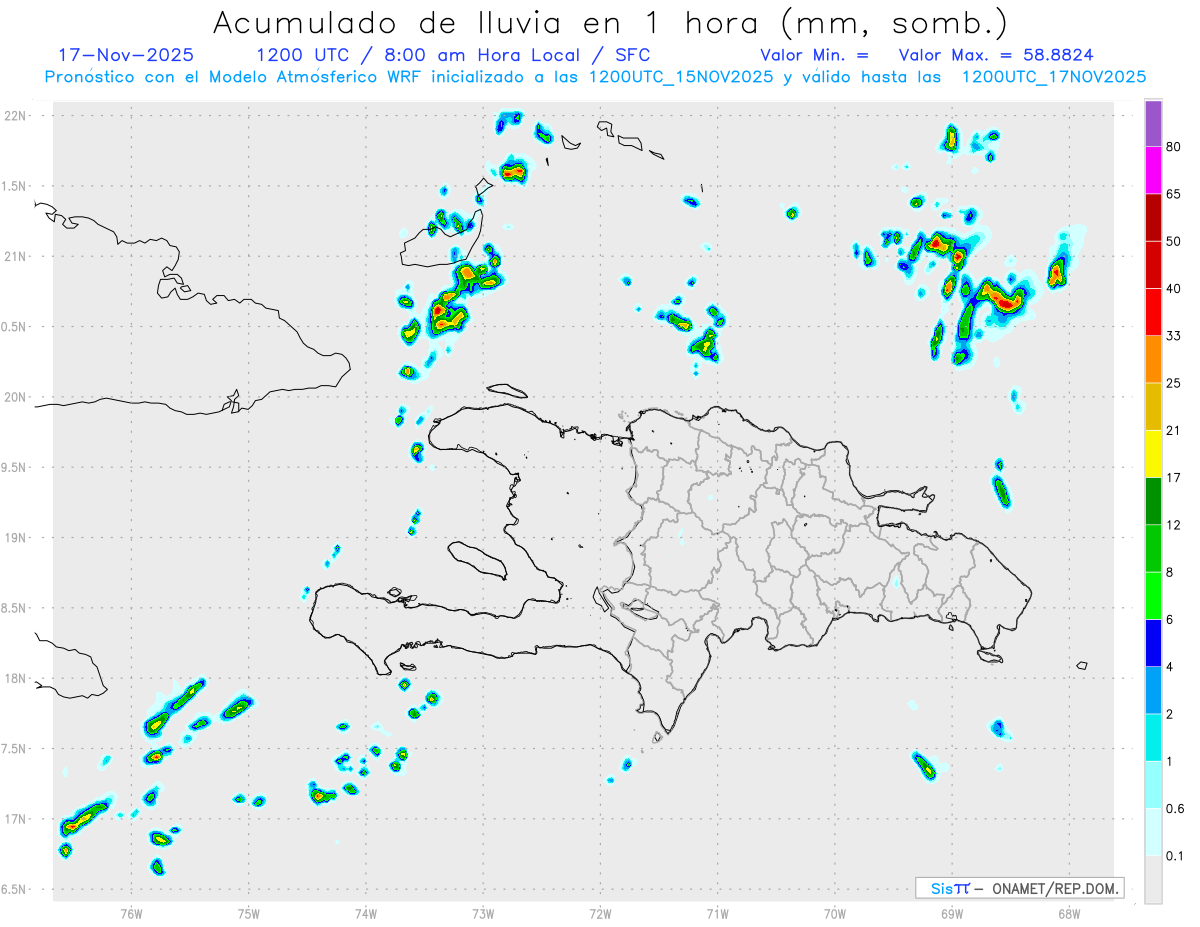This screenshot has height=927, width=1200.
Task: Click the '18N' latitude axis label
Action: point(16,679)
